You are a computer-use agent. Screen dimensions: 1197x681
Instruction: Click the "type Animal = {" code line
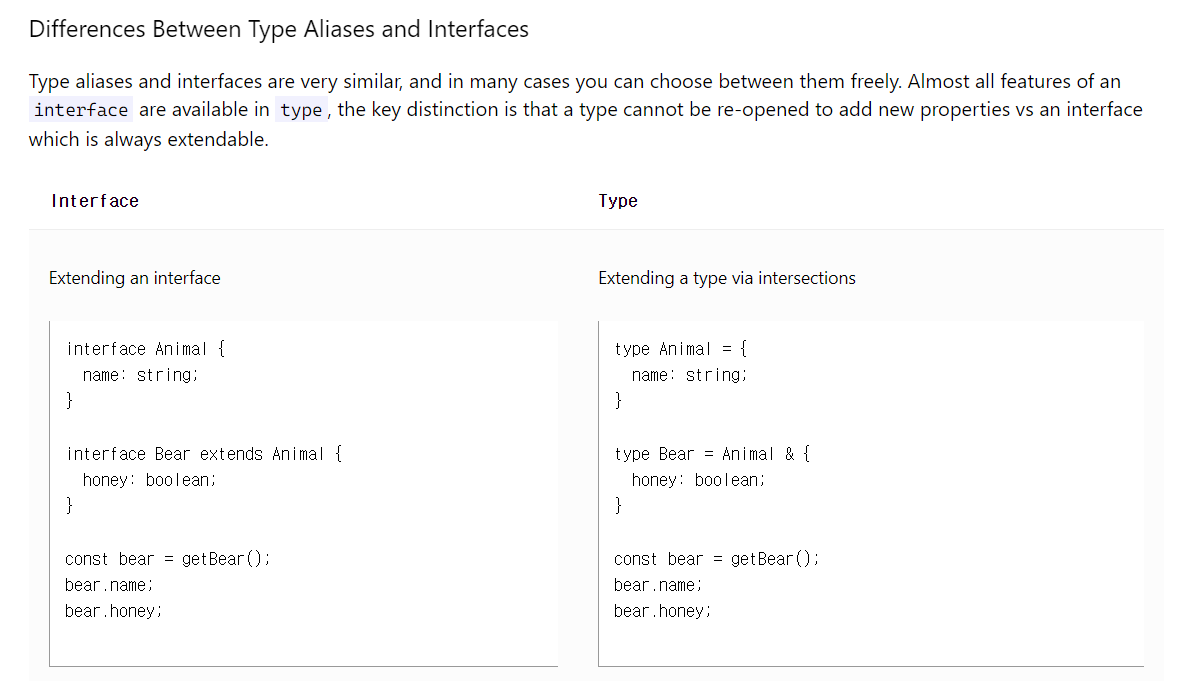click(682, 349)
